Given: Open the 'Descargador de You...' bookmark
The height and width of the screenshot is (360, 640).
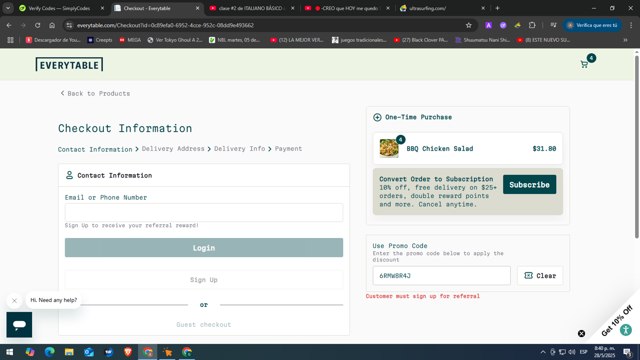Looking at the screenshot, I should pyautogui.click(x=53, y=40).
